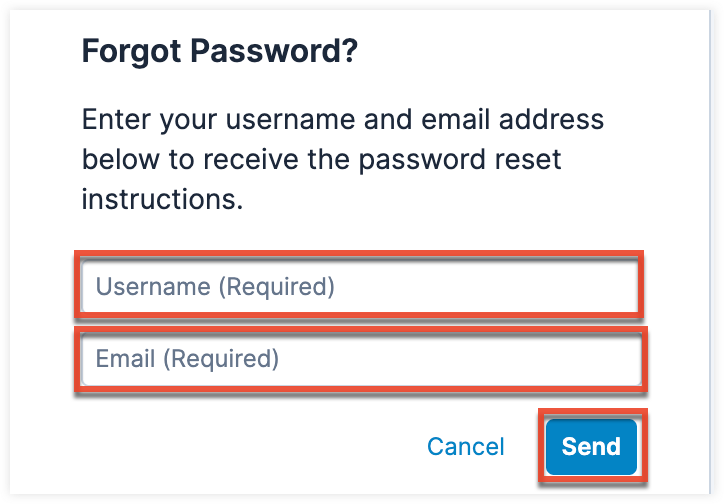Select the field with Username placeholder
The image size is (724, 504).
(x=358, y=287)
